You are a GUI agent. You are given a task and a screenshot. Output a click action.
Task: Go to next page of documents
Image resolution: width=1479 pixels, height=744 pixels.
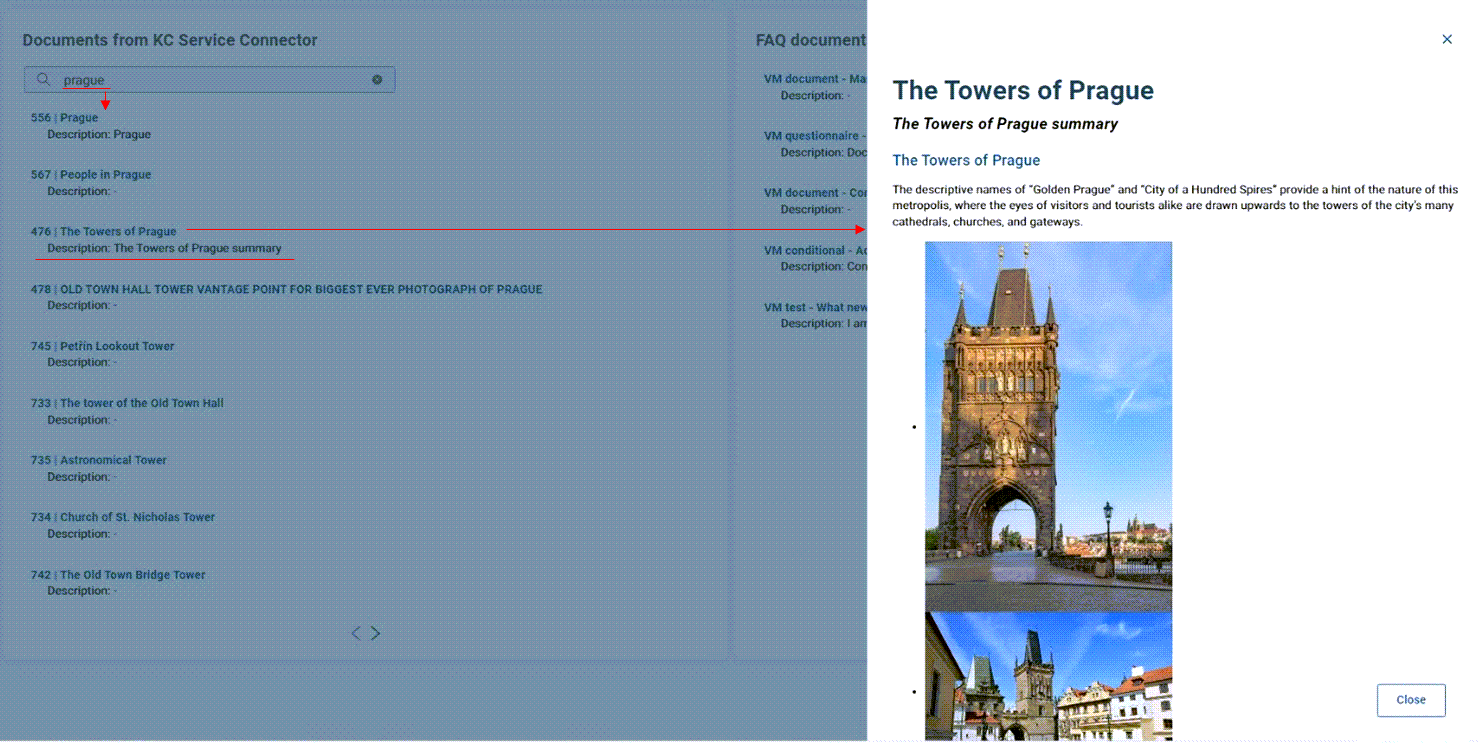[376, 633]
